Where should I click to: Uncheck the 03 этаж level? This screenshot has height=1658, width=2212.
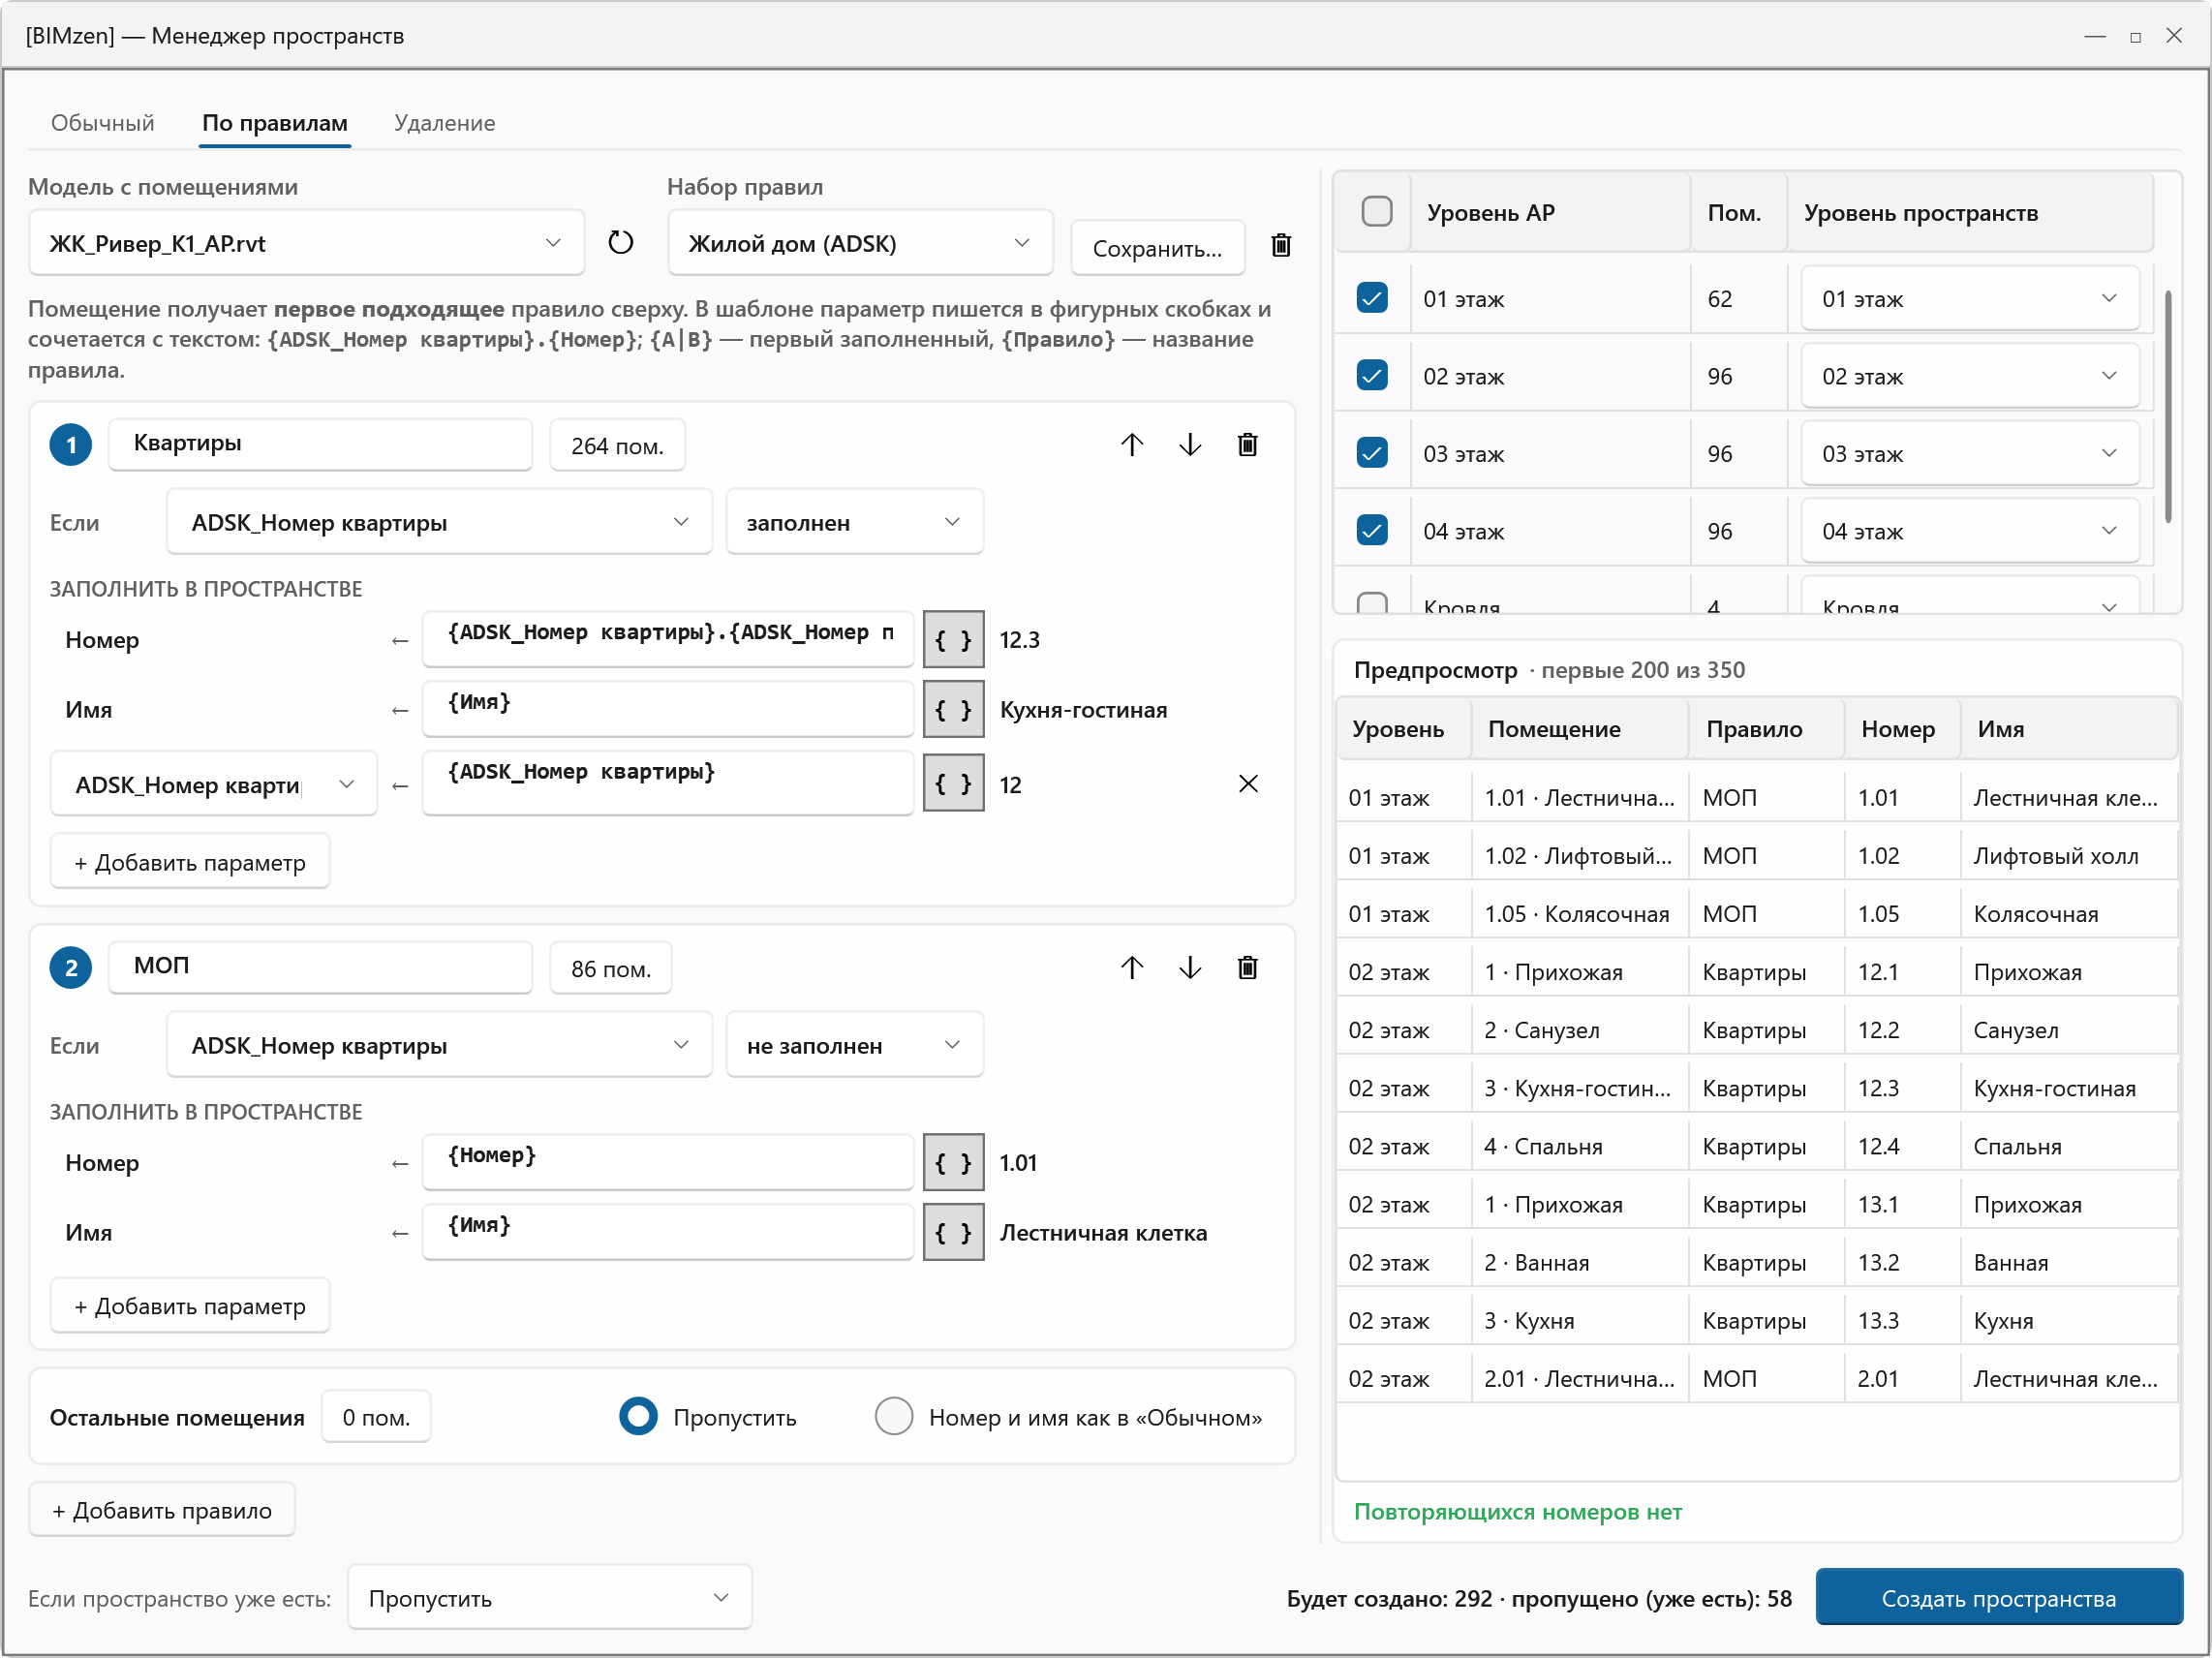tap(1372, 453)
